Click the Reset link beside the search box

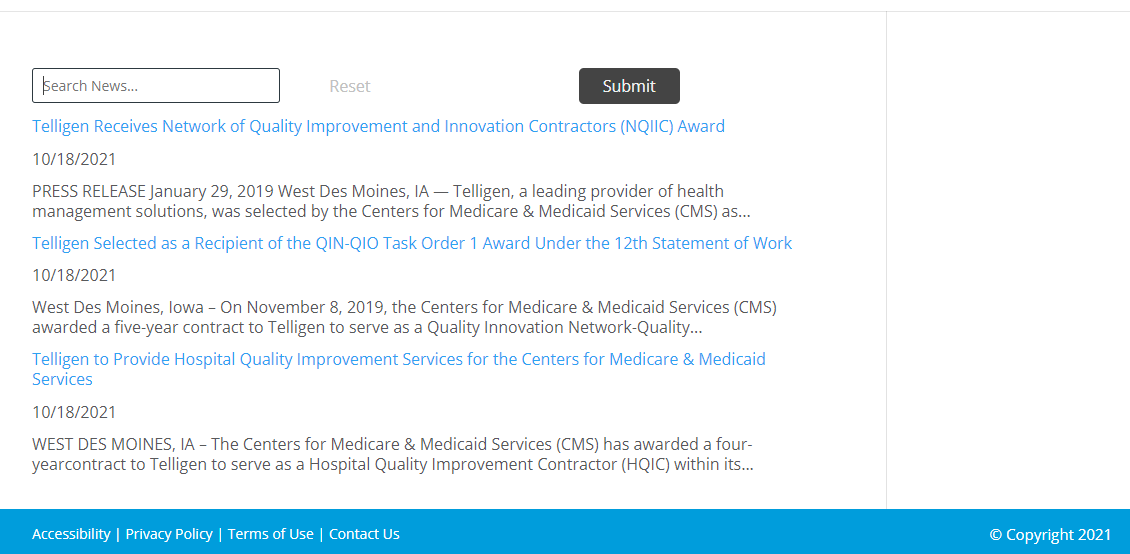pos(350,86)
